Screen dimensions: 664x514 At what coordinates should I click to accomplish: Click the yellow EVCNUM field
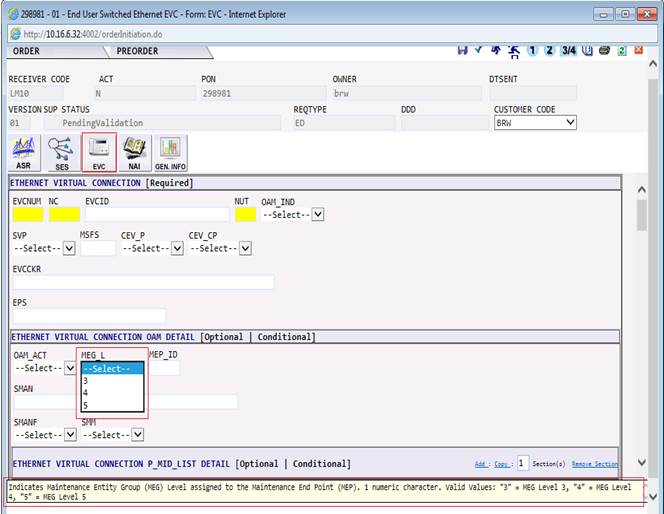point(28,214)
